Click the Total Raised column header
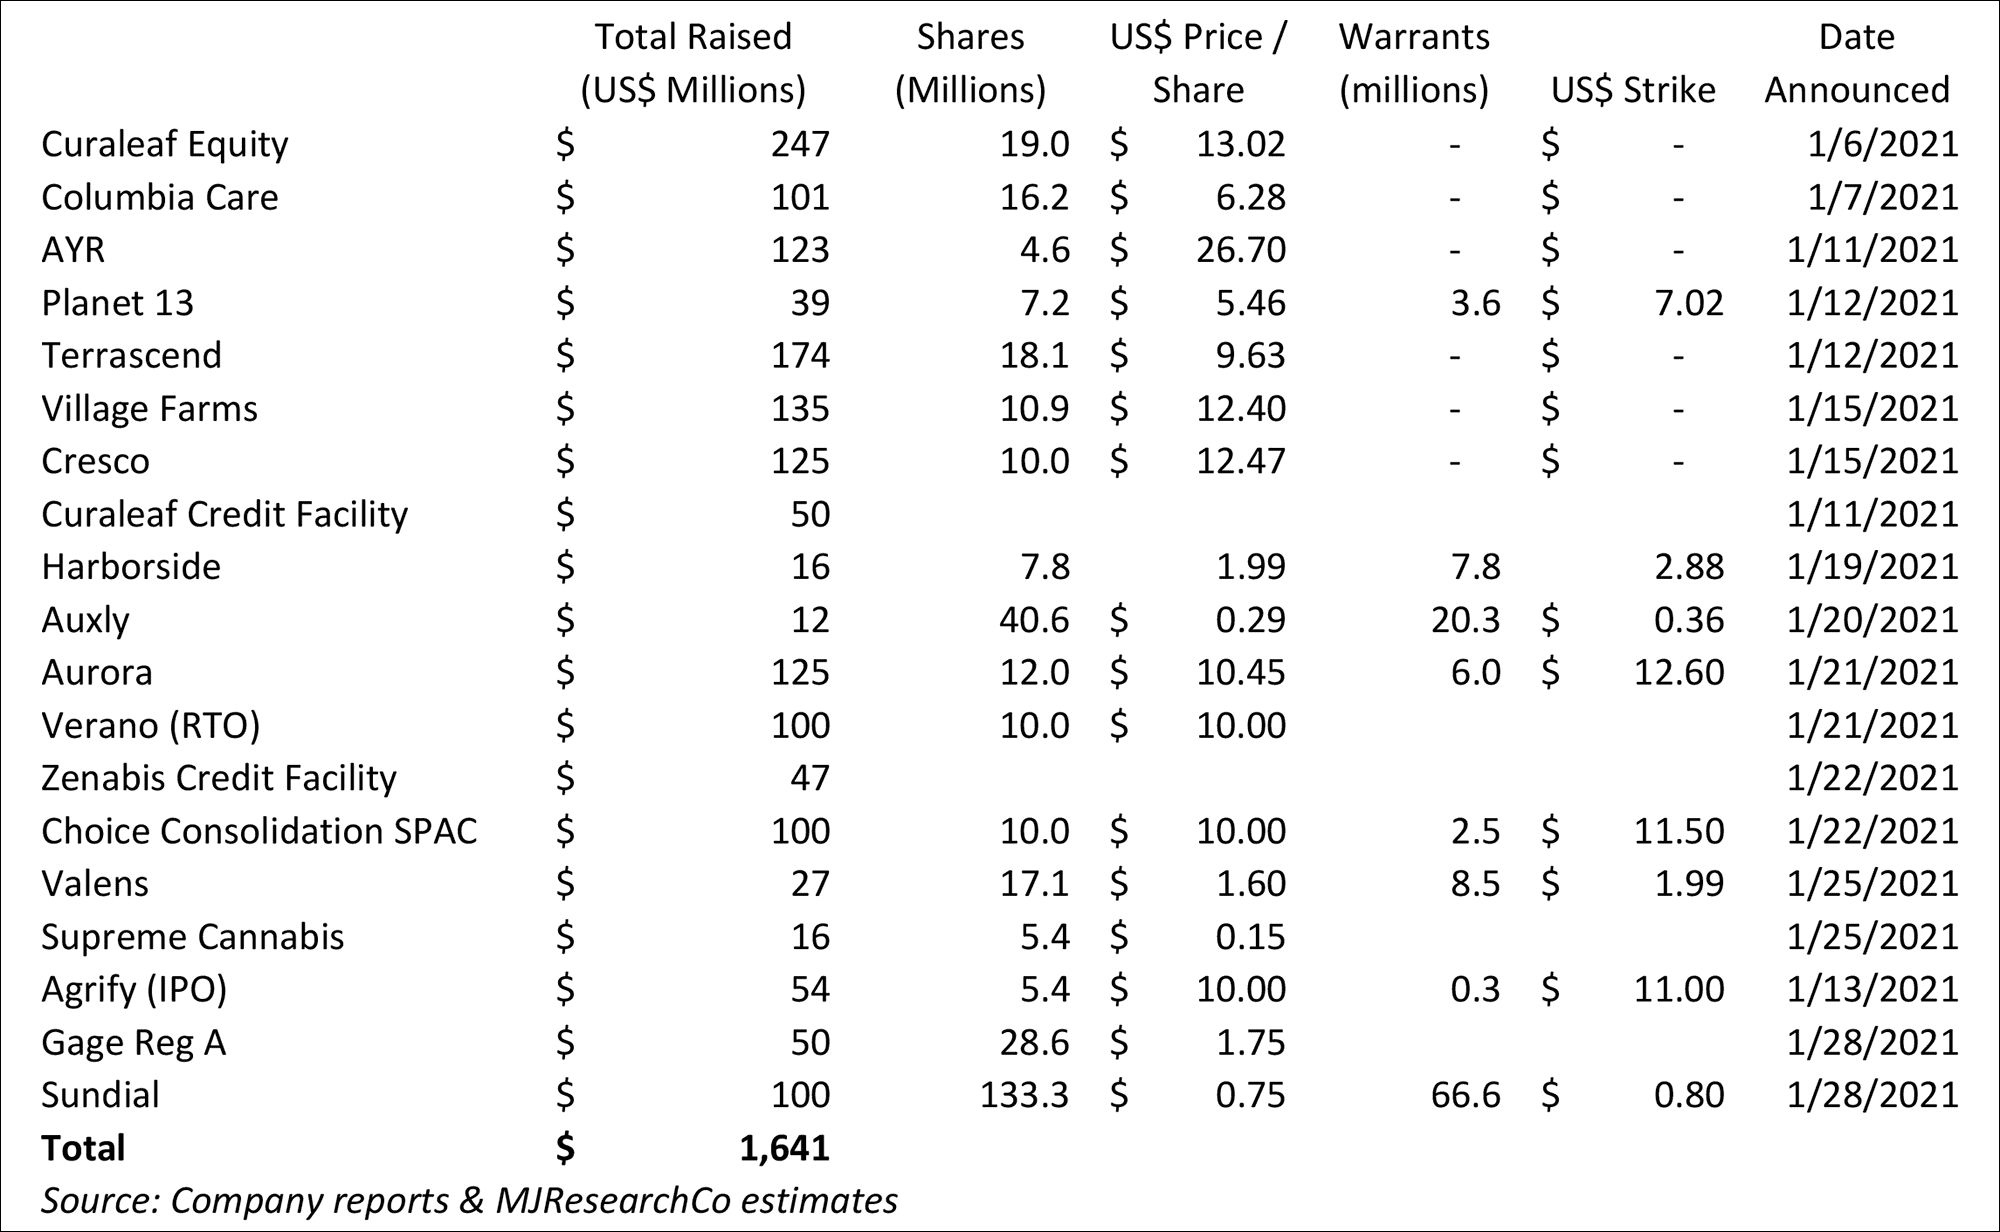Screen dimensions: 2000x1232 tap(693, 63)
